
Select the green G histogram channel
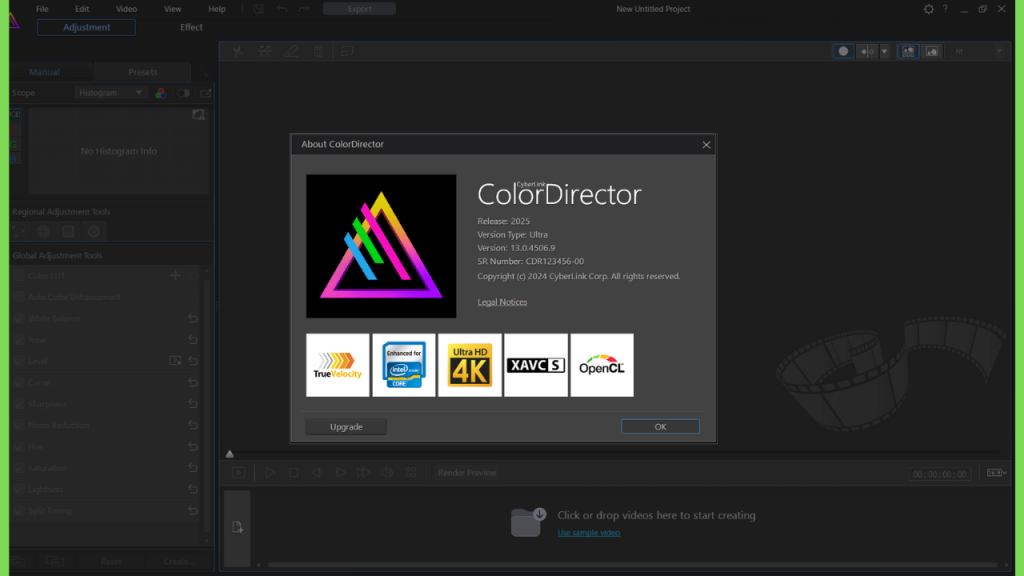tap(14, 144)
